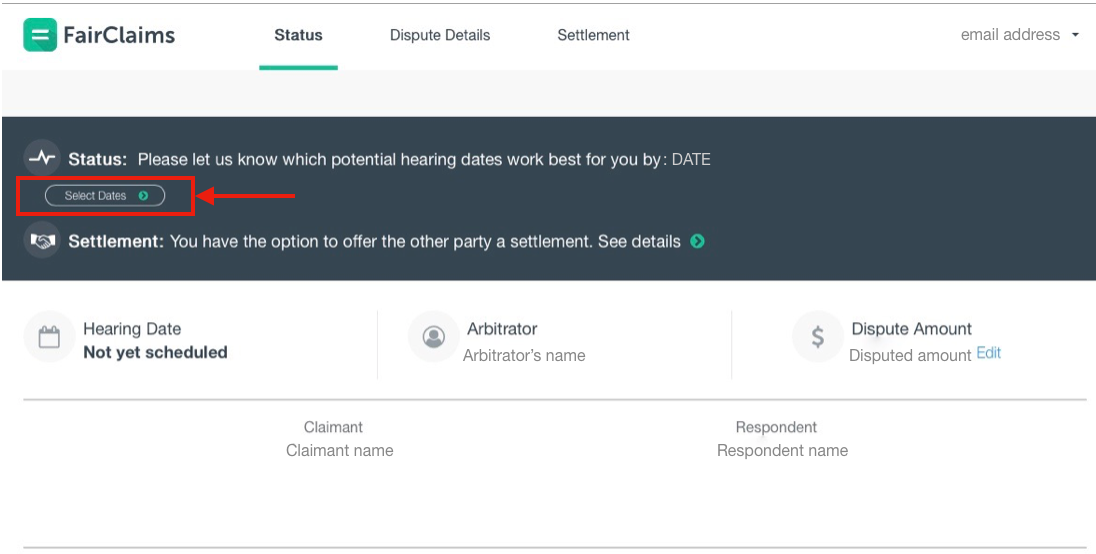
Task: Select the Claimant name text
Action: (339, 450)
